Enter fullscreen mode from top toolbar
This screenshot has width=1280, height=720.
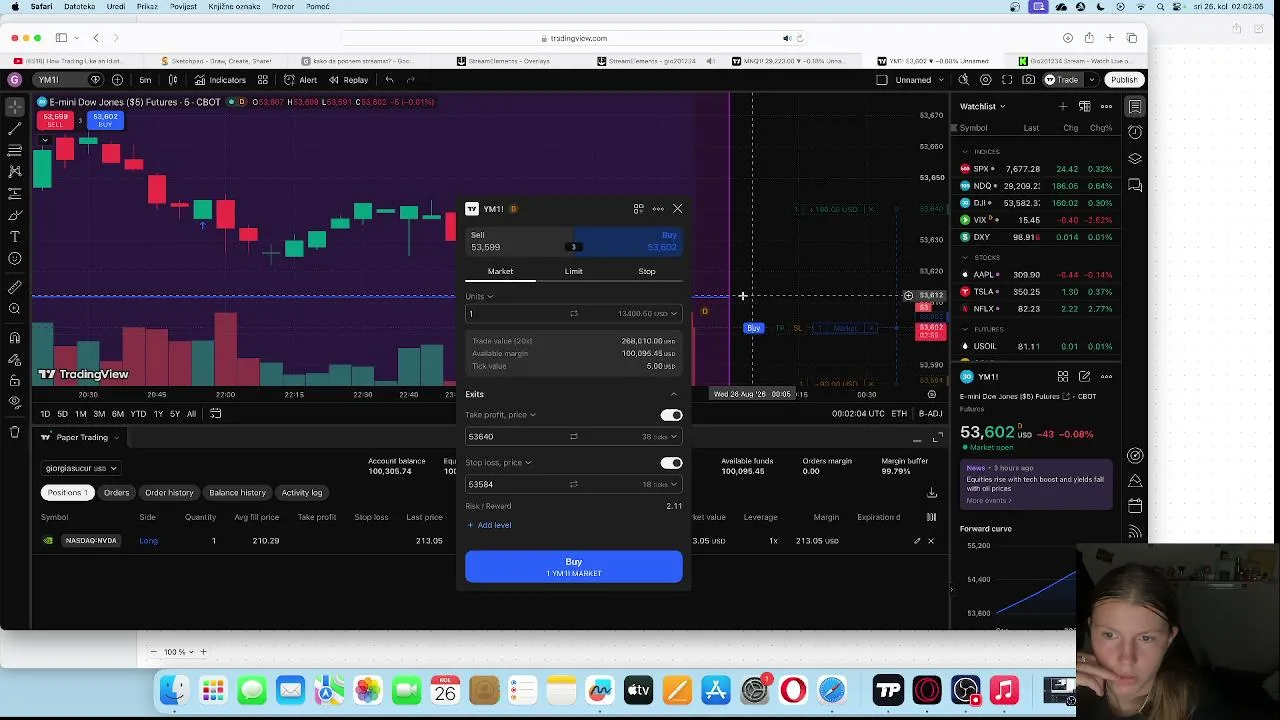click(1007, 80)
